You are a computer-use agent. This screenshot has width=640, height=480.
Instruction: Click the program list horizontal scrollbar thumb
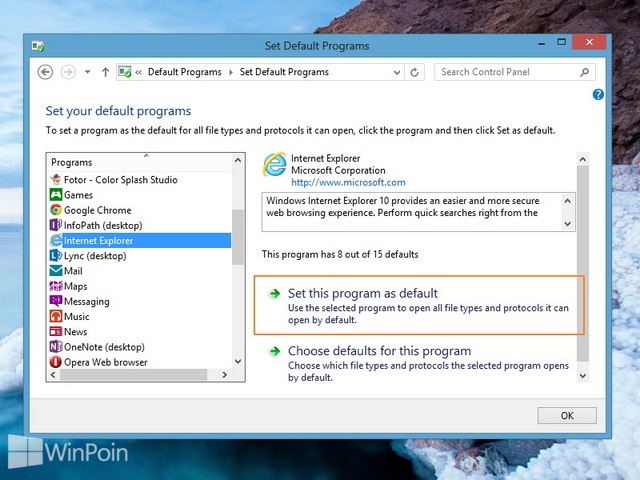point(133,375)
